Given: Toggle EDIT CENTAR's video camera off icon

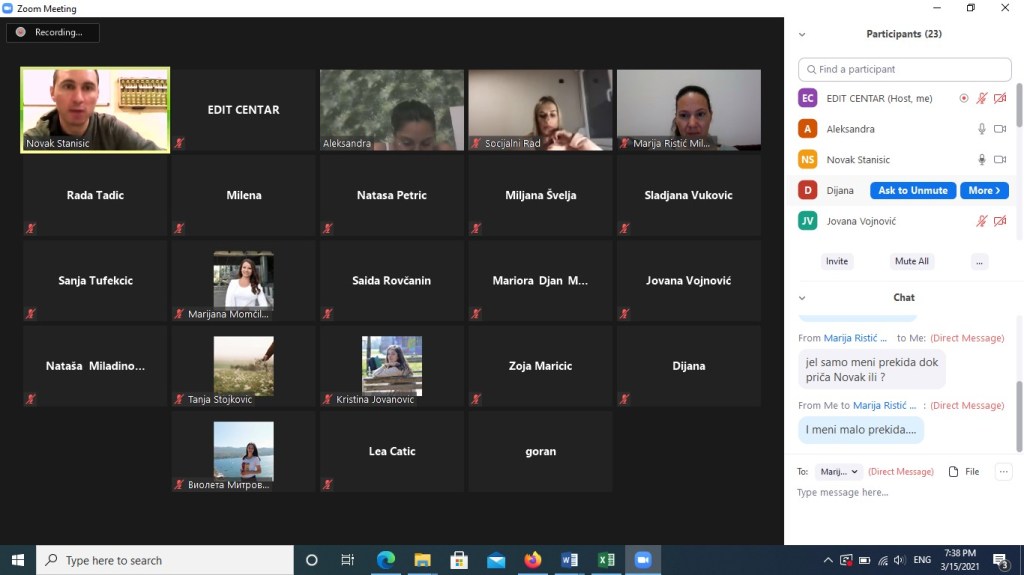Looking at the screenshot, I should 1000,99.
